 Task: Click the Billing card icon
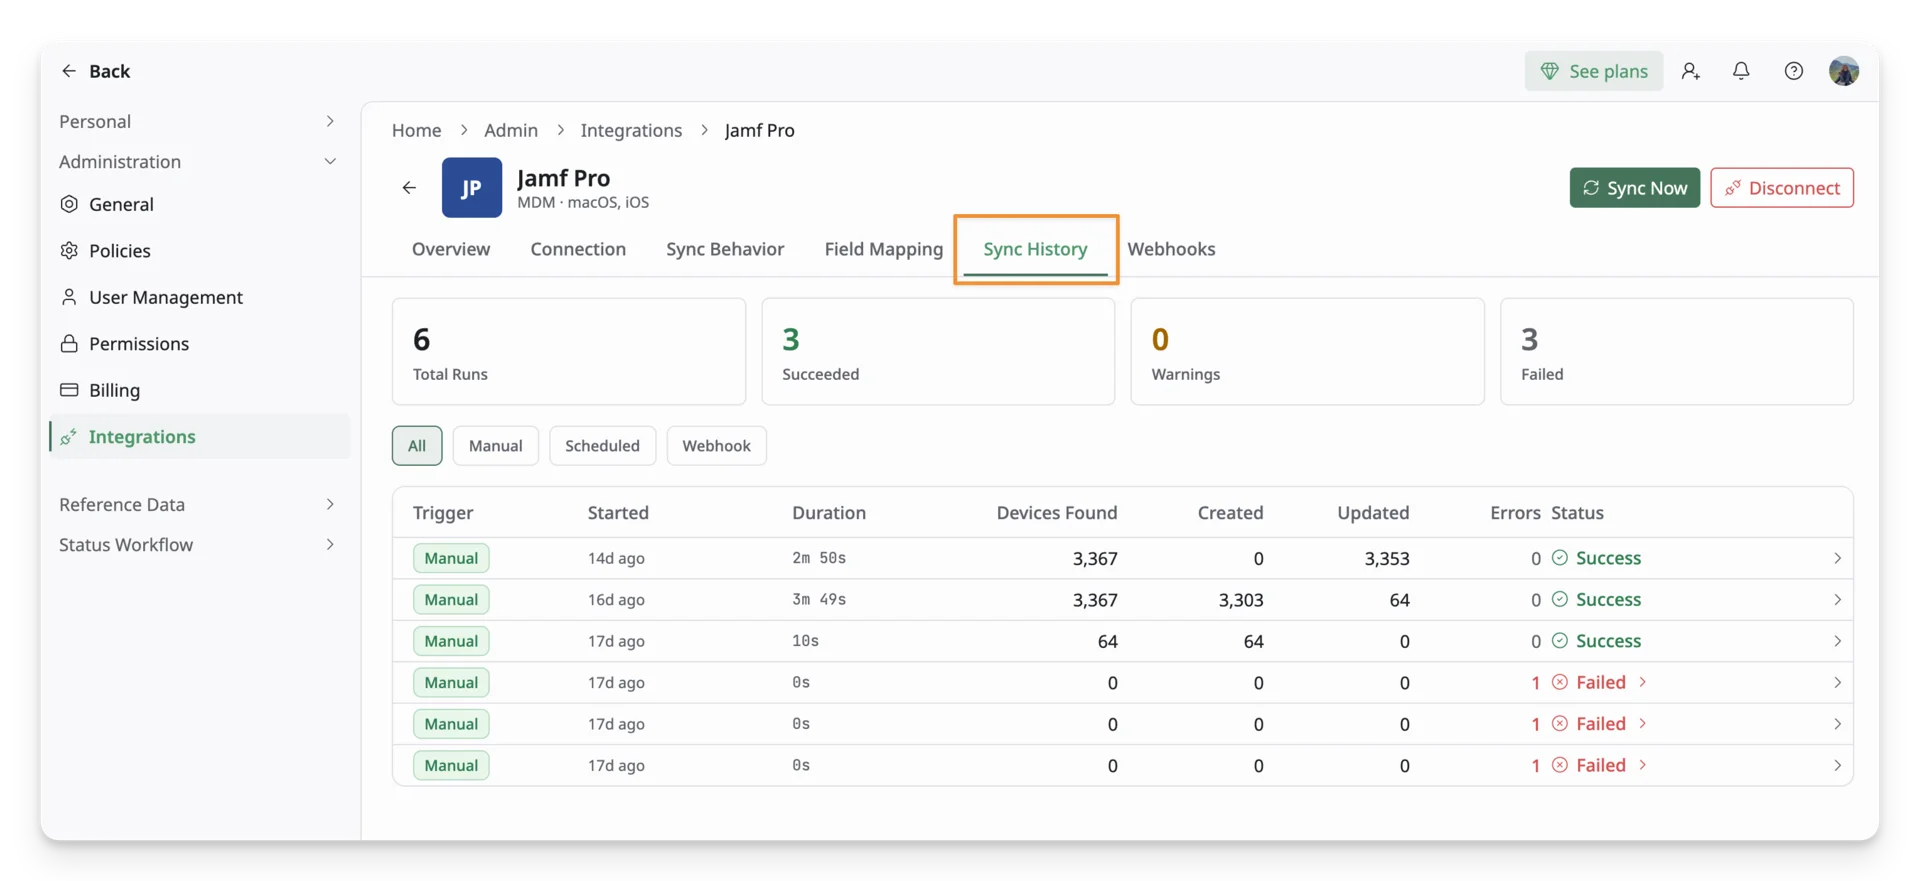(x=69, y=390)
